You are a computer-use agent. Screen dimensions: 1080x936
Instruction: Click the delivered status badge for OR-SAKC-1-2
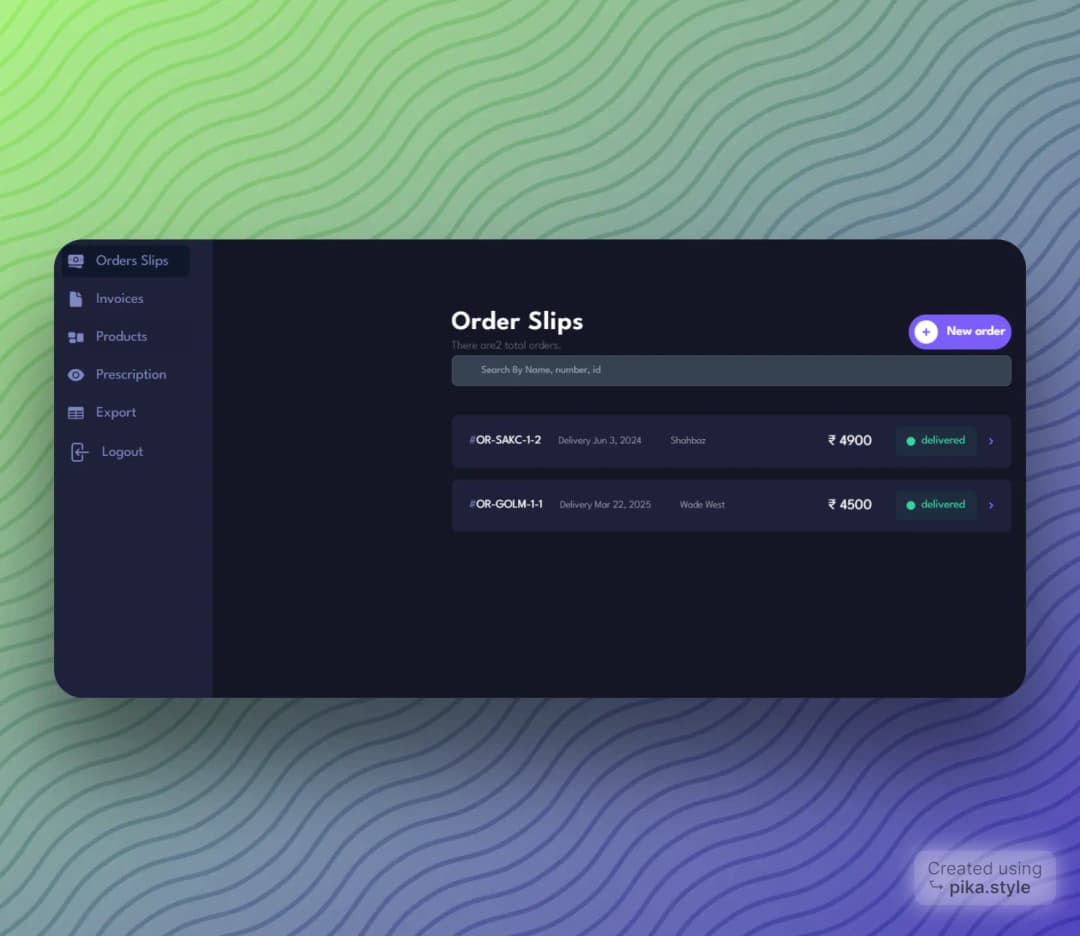(x=936, y=441)
